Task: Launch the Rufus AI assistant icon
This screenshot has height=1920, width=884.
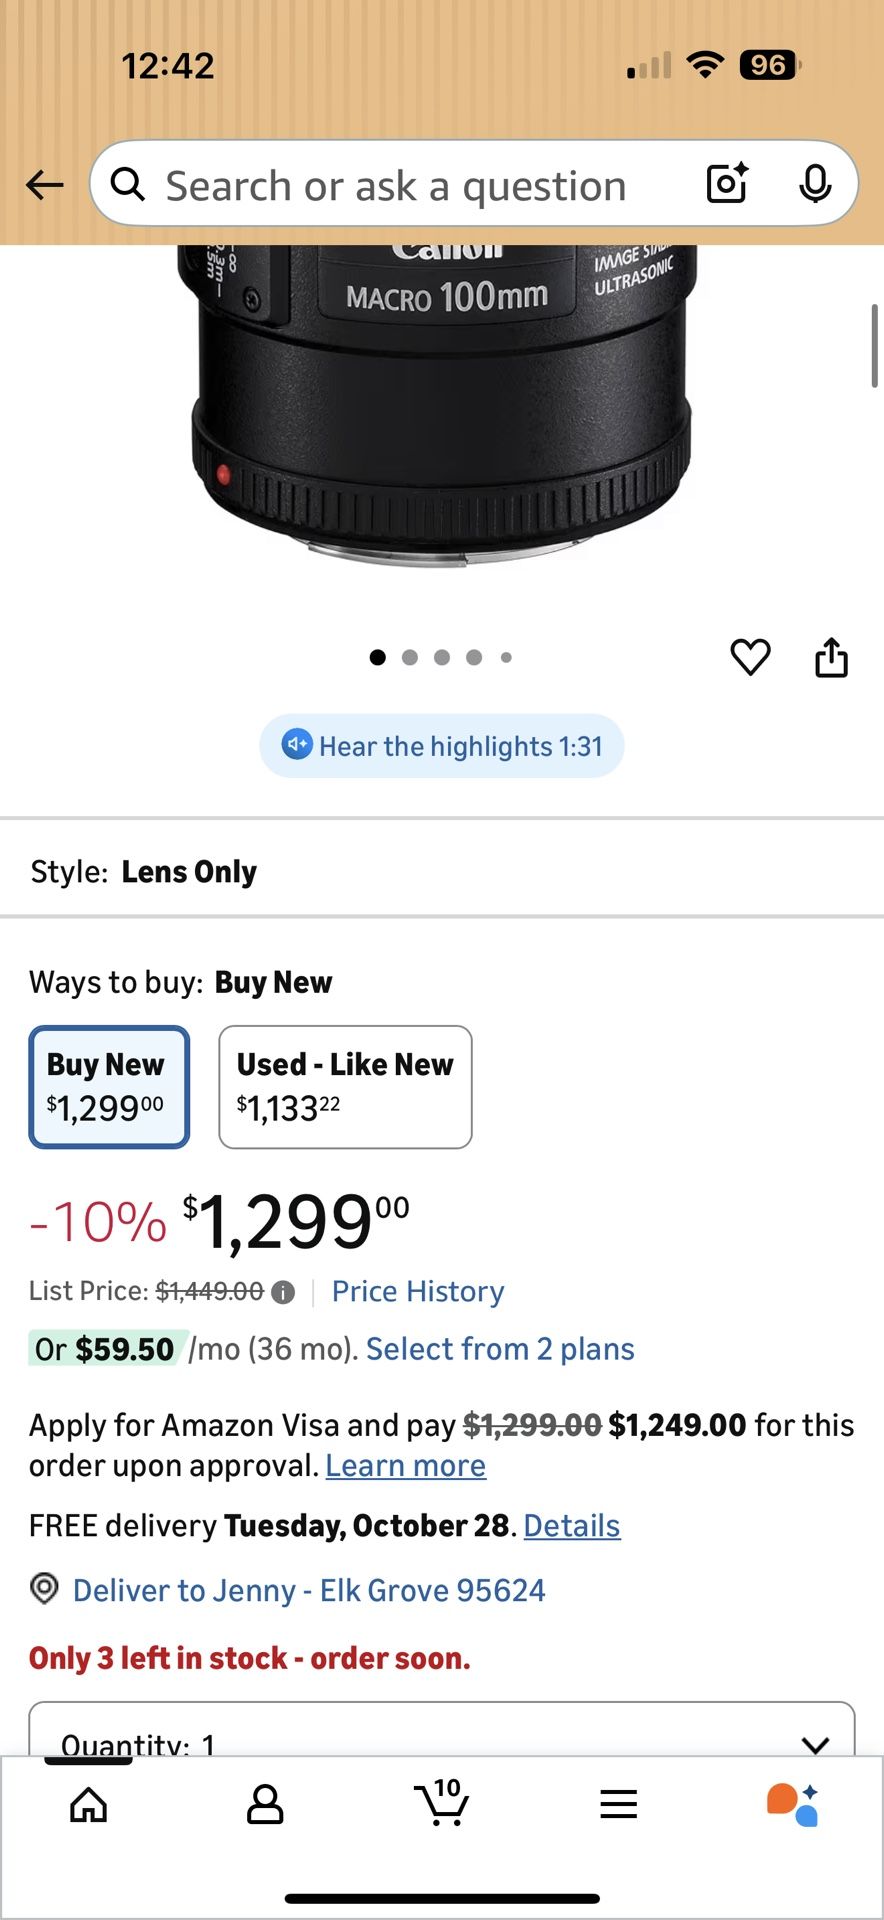Action: (x=793, y=1804)
